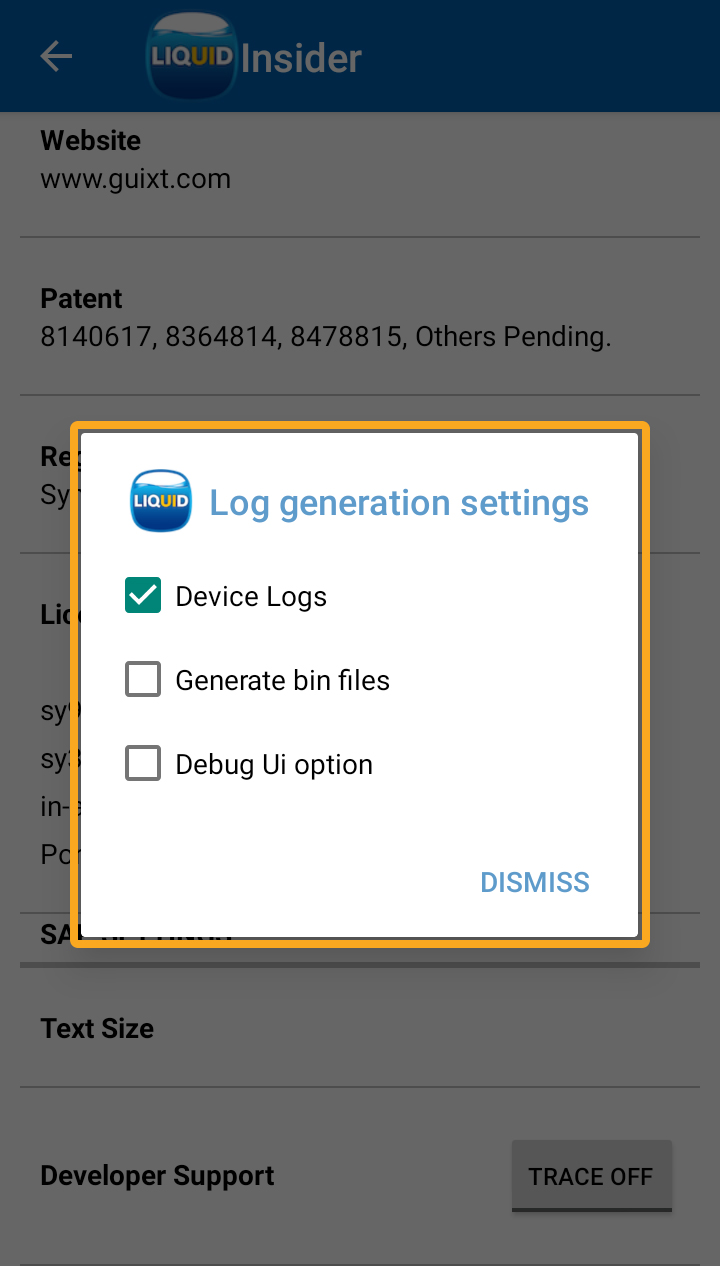This screenshot has width=720, height=1266.
Task: Tick the Debug Ui option checkbox
Action: tap(143, 764)
